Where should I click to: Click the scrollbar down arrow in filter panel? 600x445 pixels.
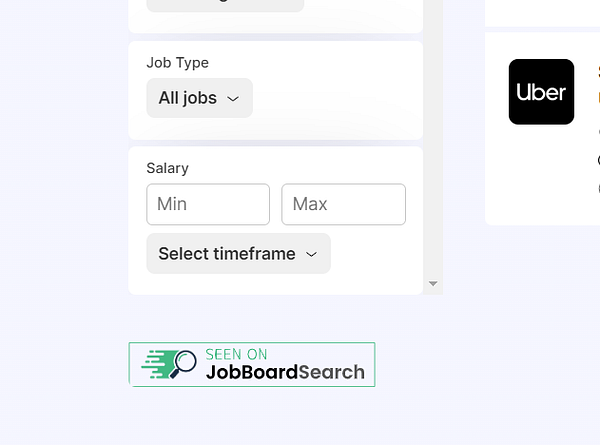pos(433,284)
